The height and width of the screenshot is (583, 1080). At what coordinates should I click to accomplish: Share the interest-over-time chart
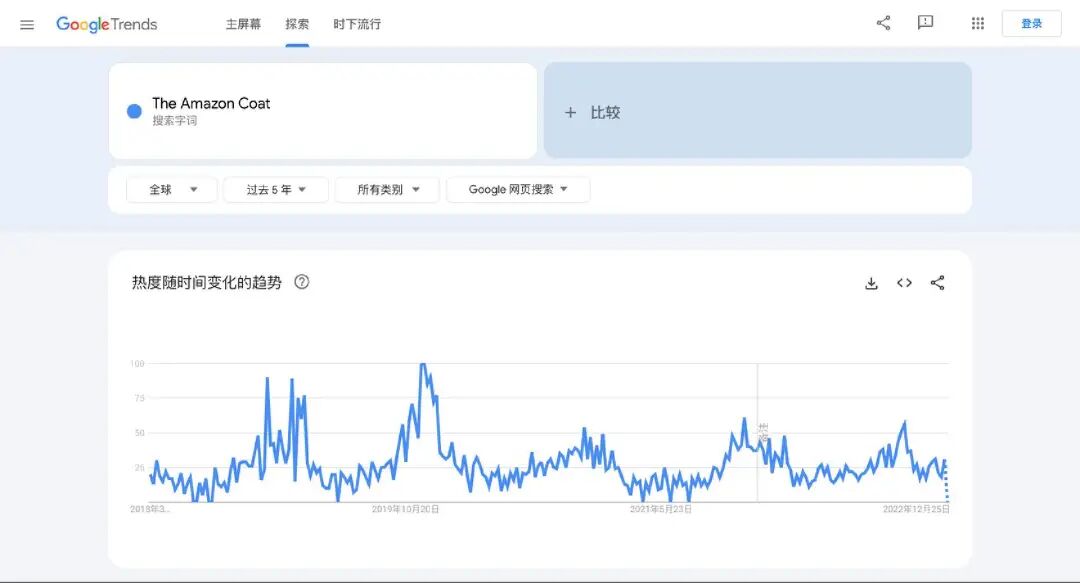click(937, 283)
